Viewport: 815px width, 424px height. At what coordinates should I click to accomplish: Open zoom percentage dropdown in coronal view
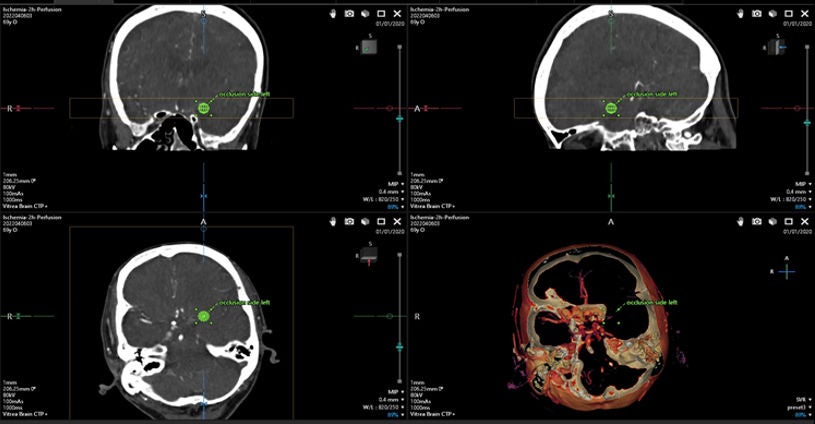tap(393, 207)
